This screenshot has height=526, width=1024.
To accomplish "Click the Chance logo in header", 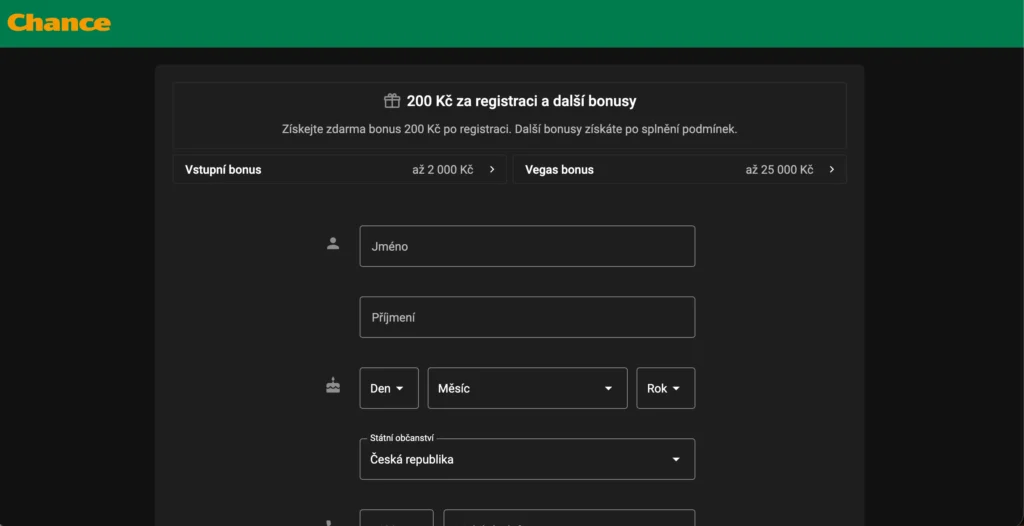I will [x=59, y=23].
